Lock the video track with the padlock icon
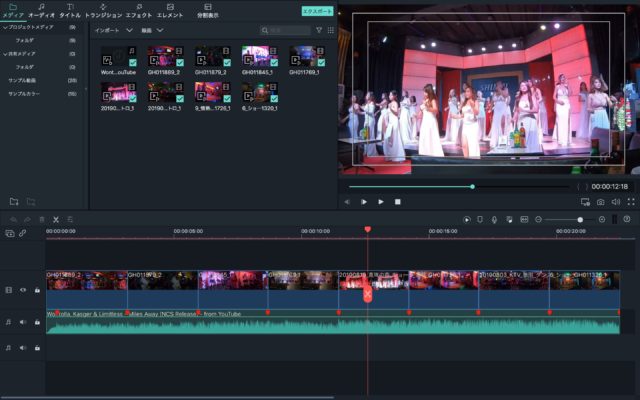 pyautogui.click(x=37, y=290)
